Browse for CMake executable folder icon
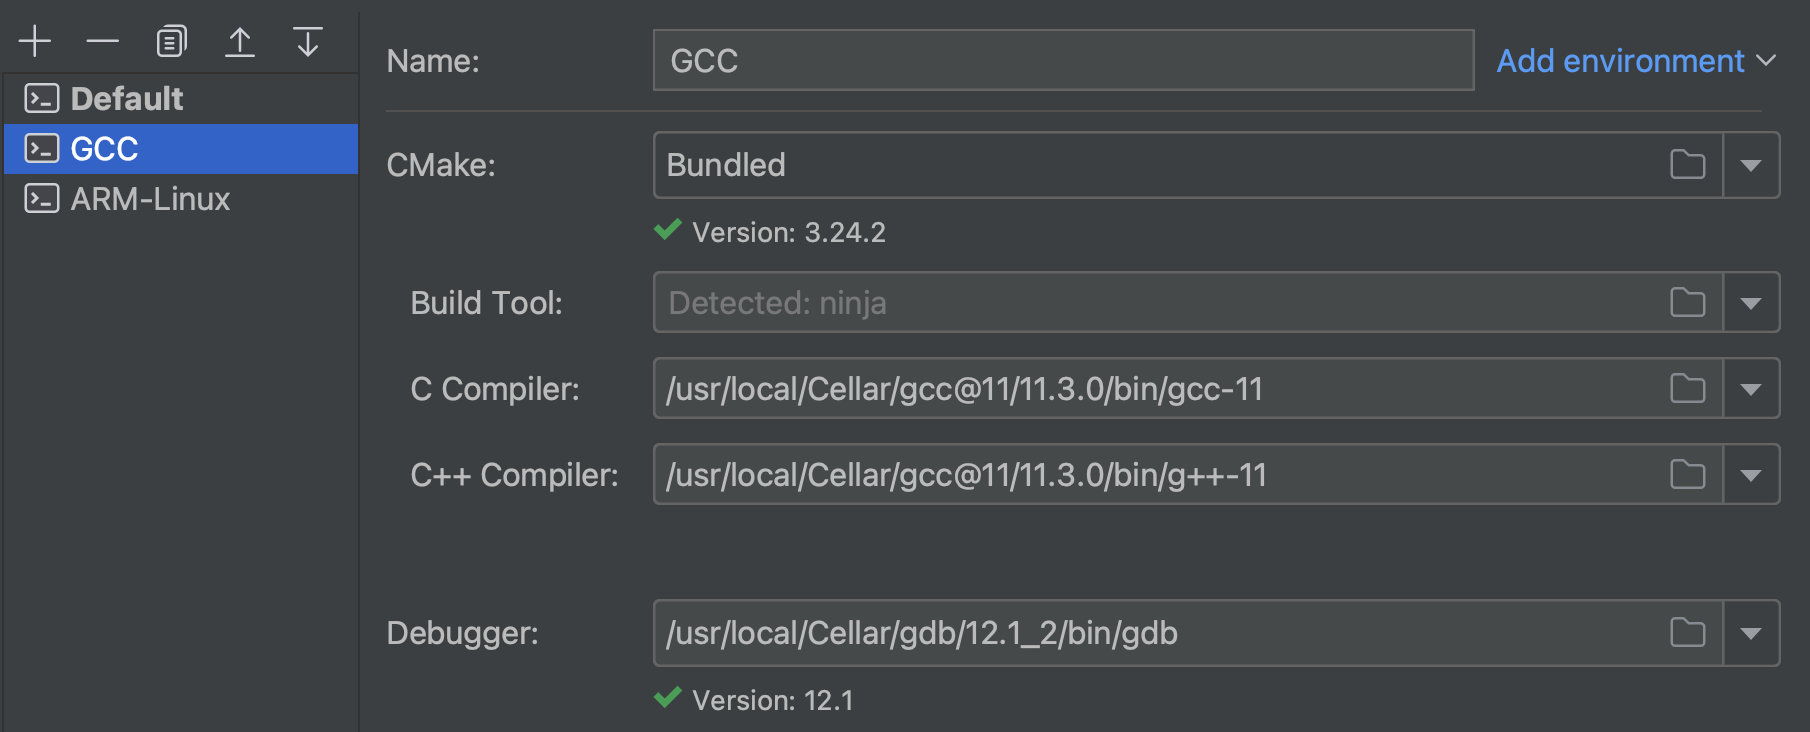The height and width of the screenshot is (732, 1810). [x=1687, y=165]
